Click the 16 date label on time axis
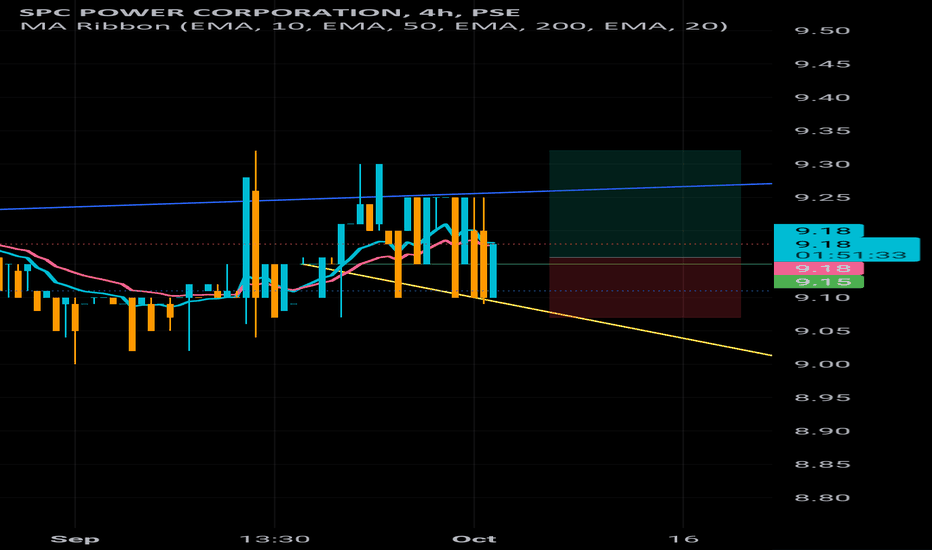932x550 pixels. [x=683, y=539]
